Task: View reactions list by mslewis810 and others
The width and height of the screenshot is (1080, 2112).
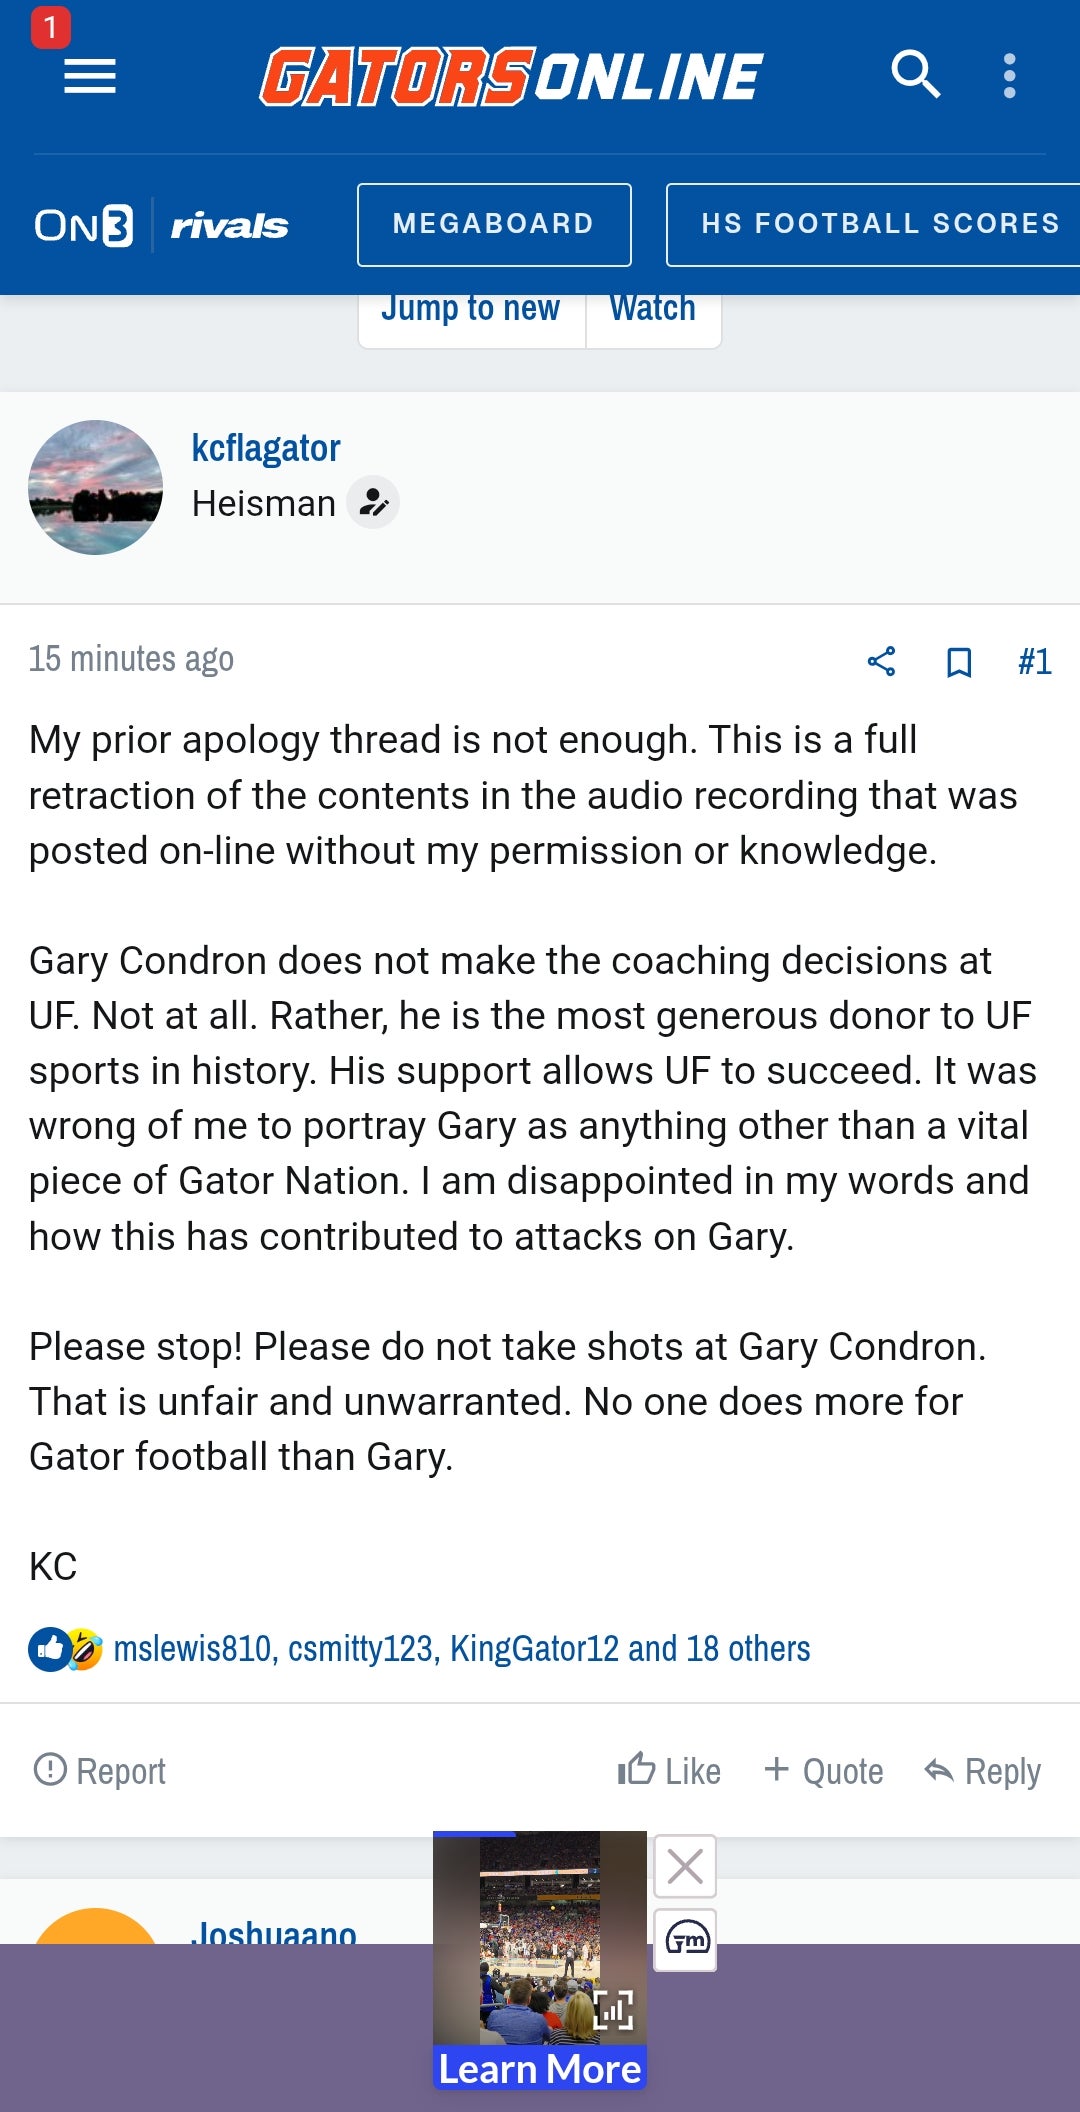Action: (x=461, y=1648)
